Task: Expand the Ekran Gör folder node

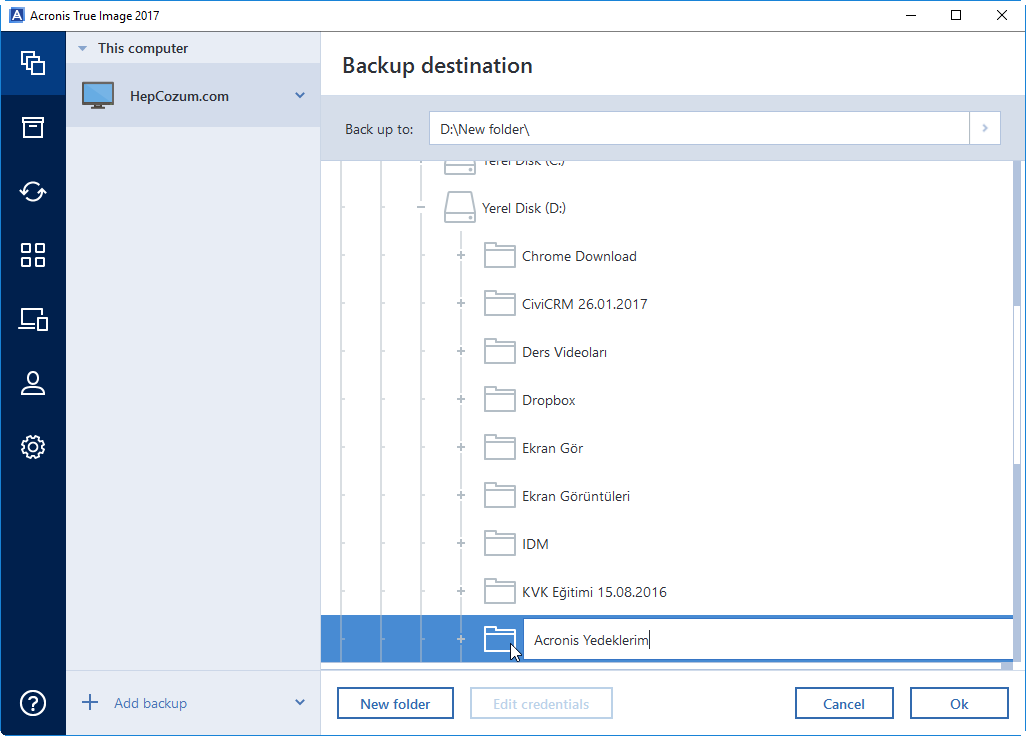Action: [461, 447]
